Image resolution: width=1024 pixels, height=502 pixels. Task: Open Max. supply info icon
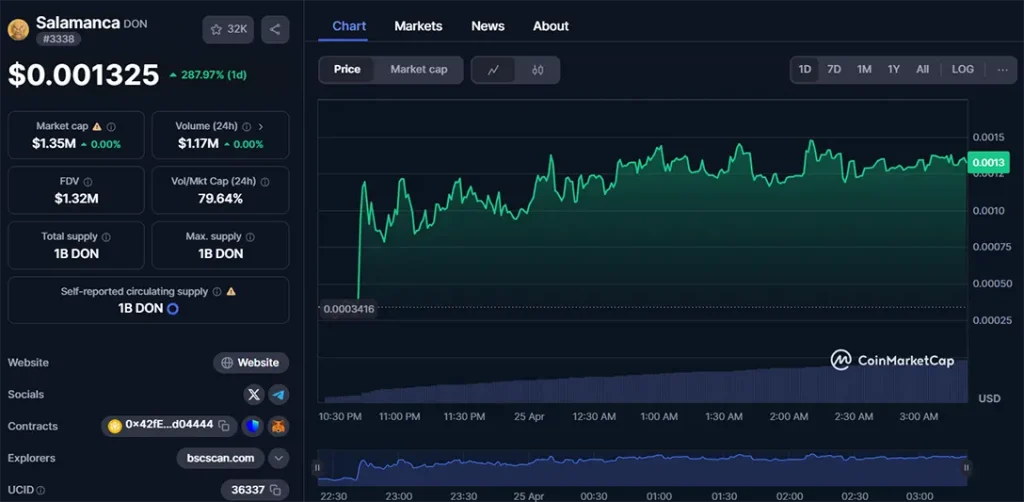[x=250, y=237]
